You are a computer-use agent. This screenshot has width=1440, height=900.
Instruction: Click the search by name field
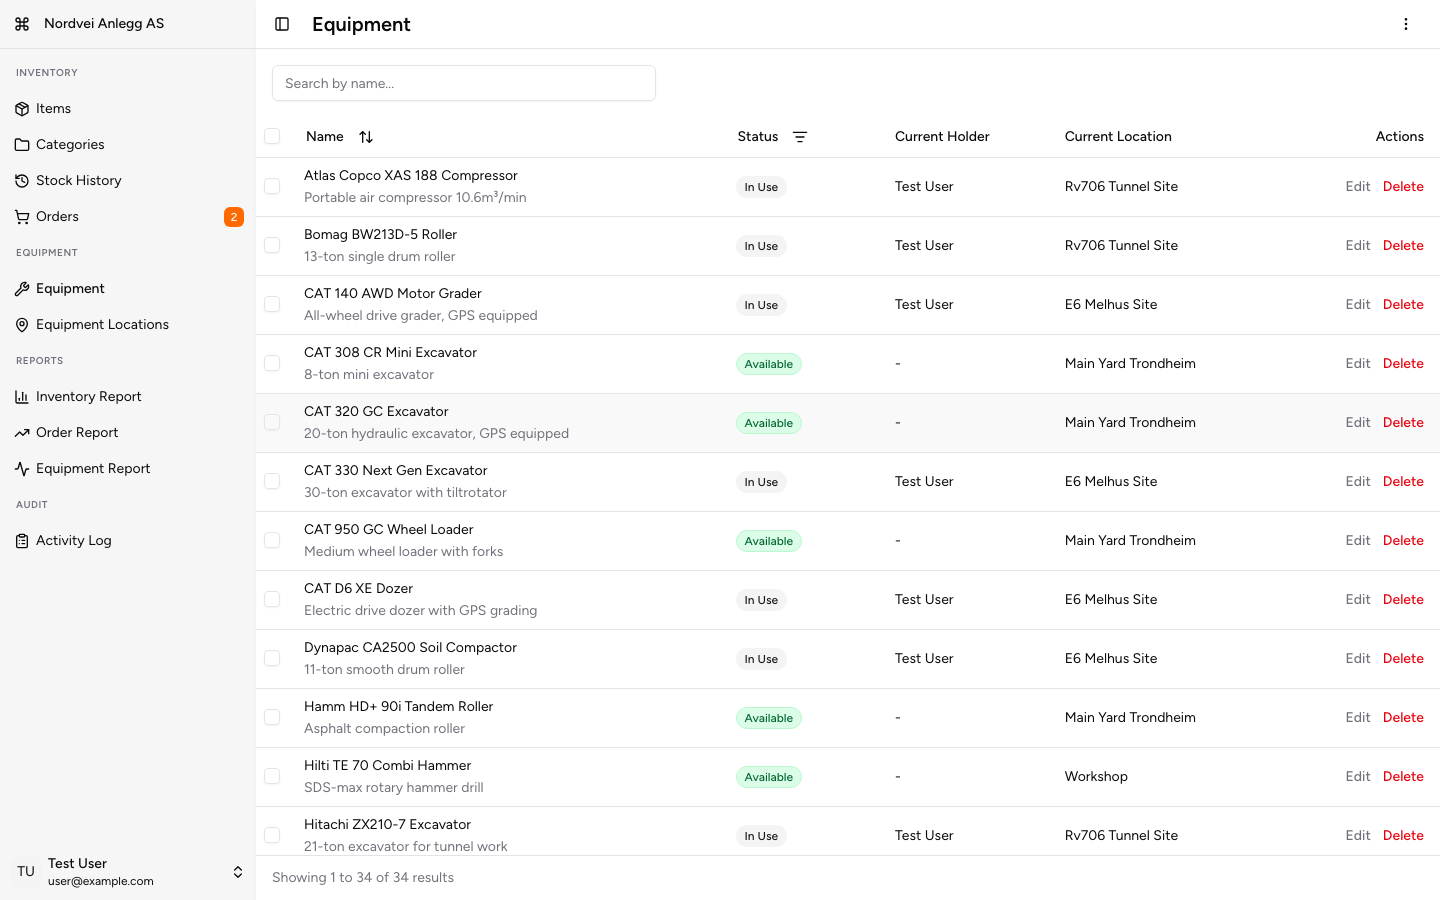(464, 83)
